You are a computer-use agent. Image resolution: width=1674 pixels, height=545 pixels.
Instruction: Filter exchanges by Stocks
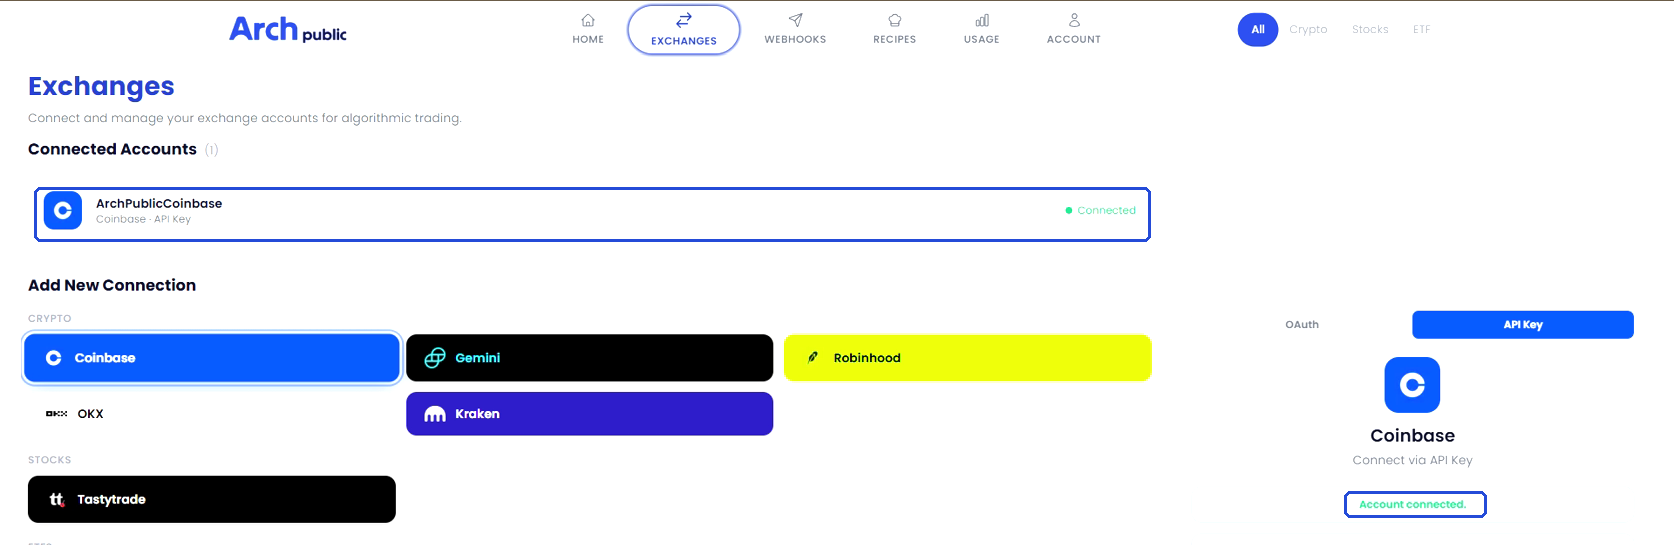[1370, 29]
